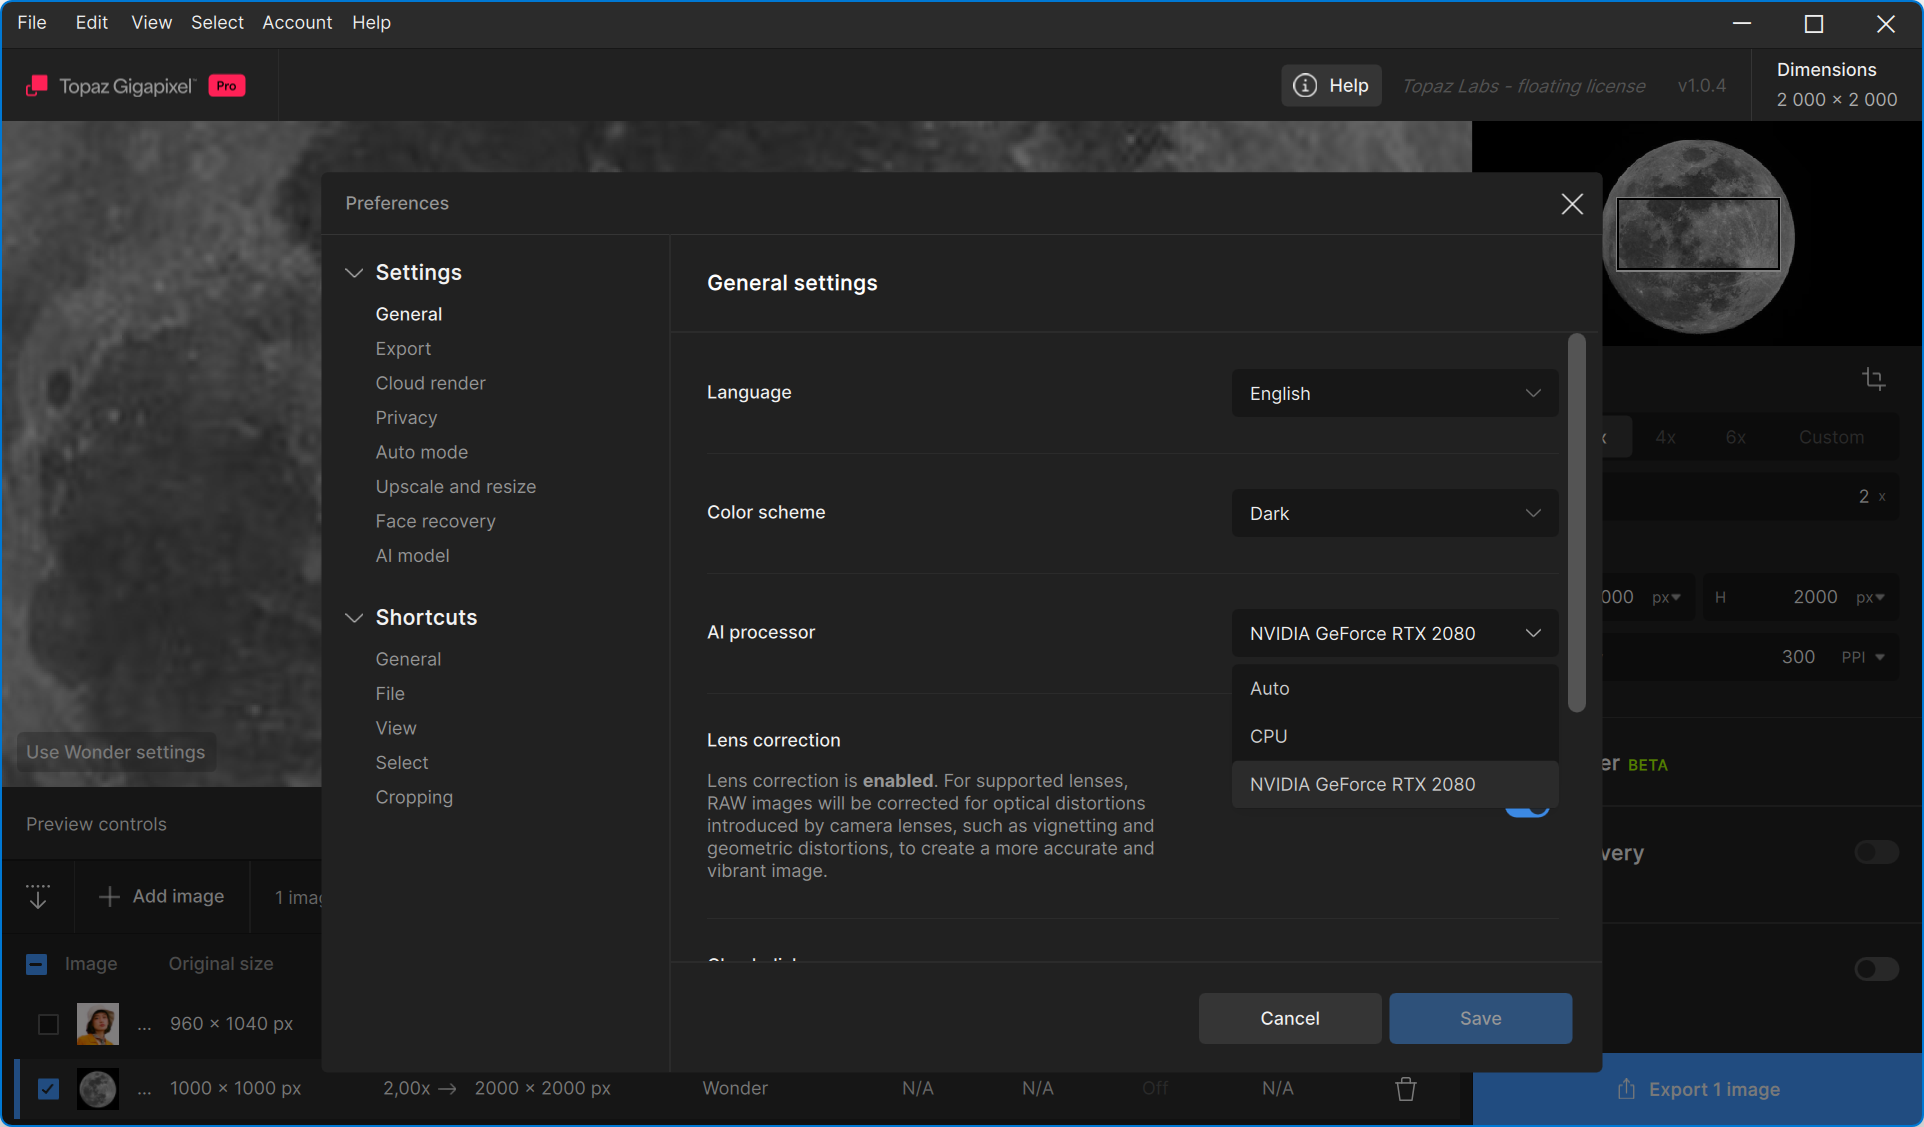Open the Account menu

pyautogui.click(x=297, y=22)
